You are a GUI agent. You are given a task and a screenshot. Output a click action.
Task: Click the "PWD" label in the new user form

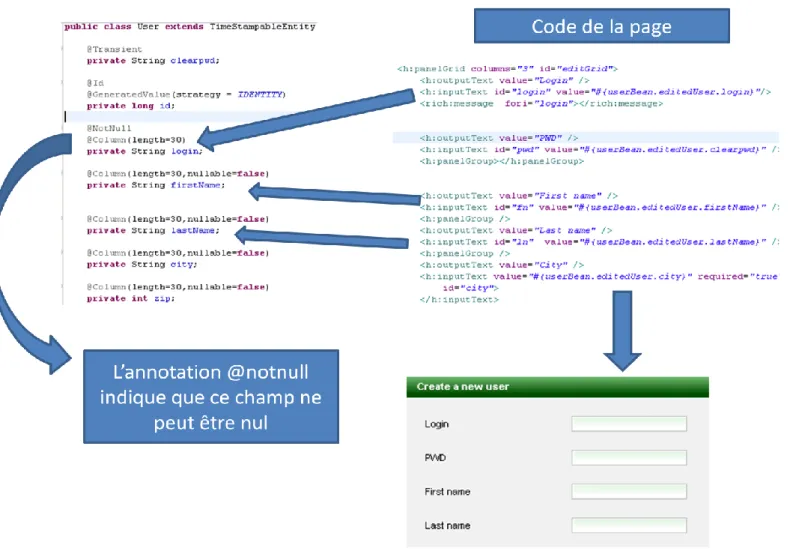[x=435, y=458]
